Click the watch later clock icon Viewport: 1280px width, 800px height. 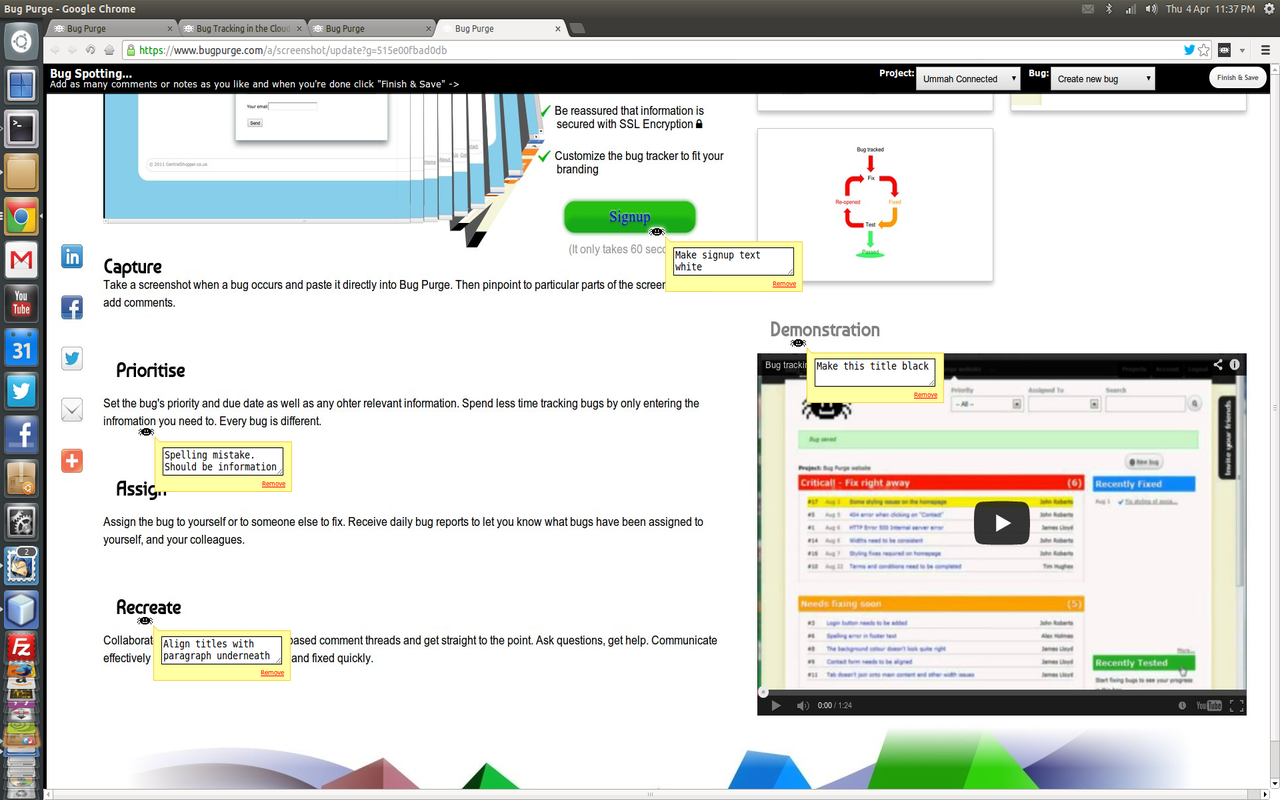coord(1183,705)
